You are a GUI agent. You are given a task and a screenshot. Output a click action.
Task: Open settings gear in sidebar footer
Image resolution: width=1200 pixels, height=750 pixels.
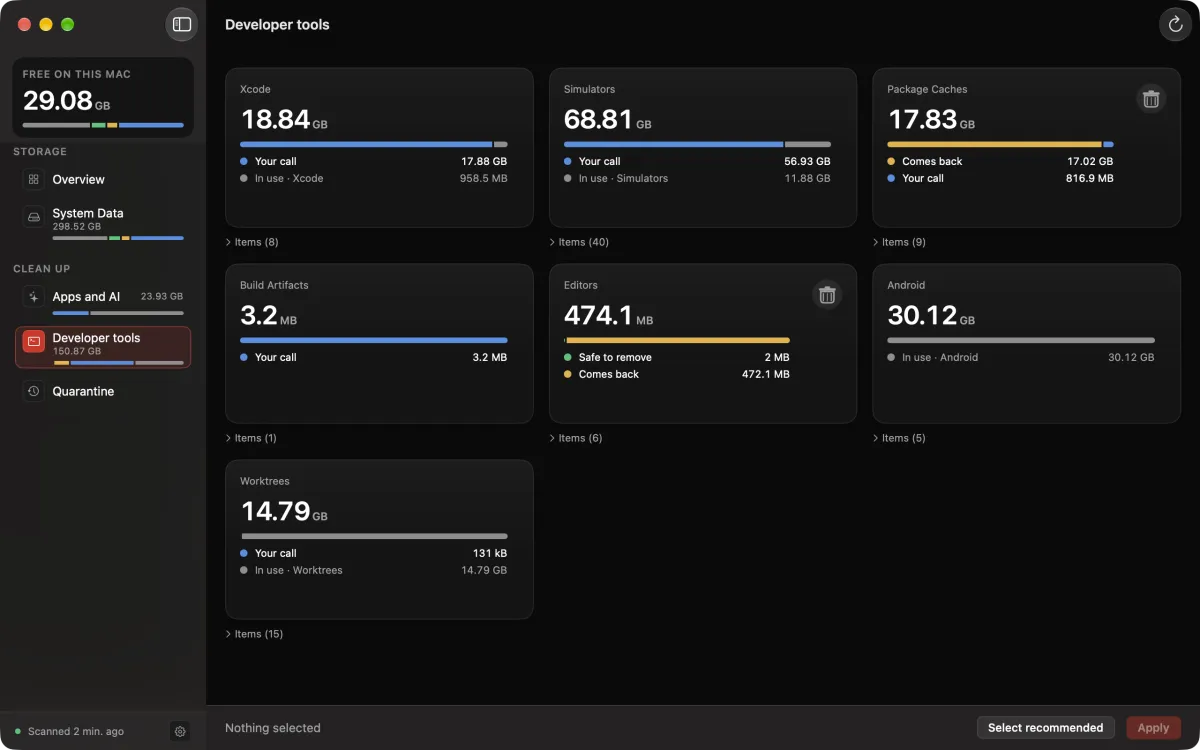pyautogui.click(x=180, y=731)
